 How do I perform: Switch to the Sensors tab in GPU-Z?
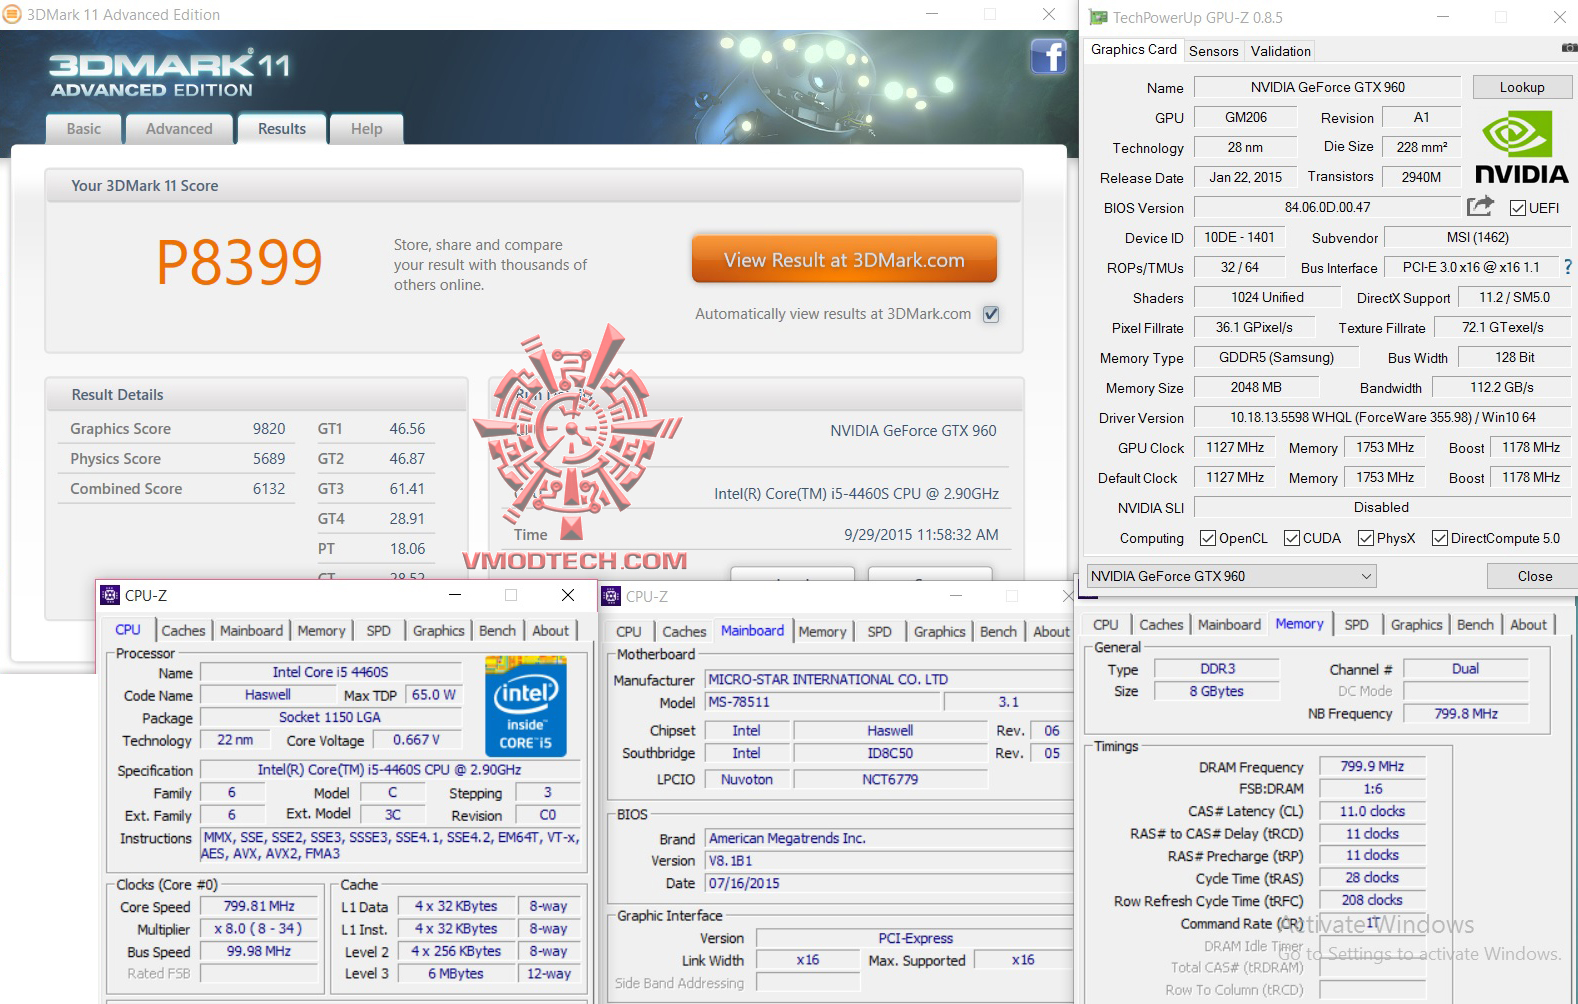point(1214,51)
